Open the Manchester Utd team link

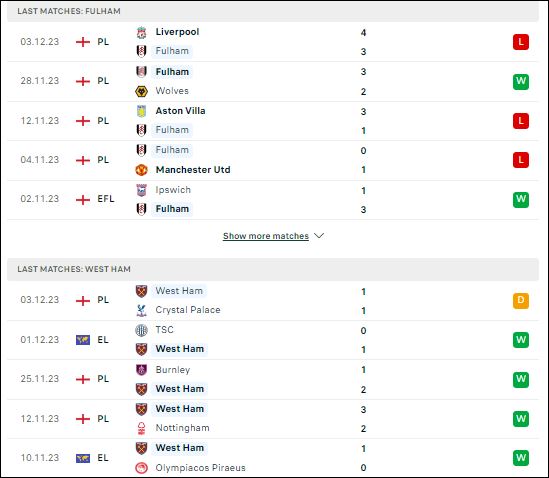[x=193, y=170]
